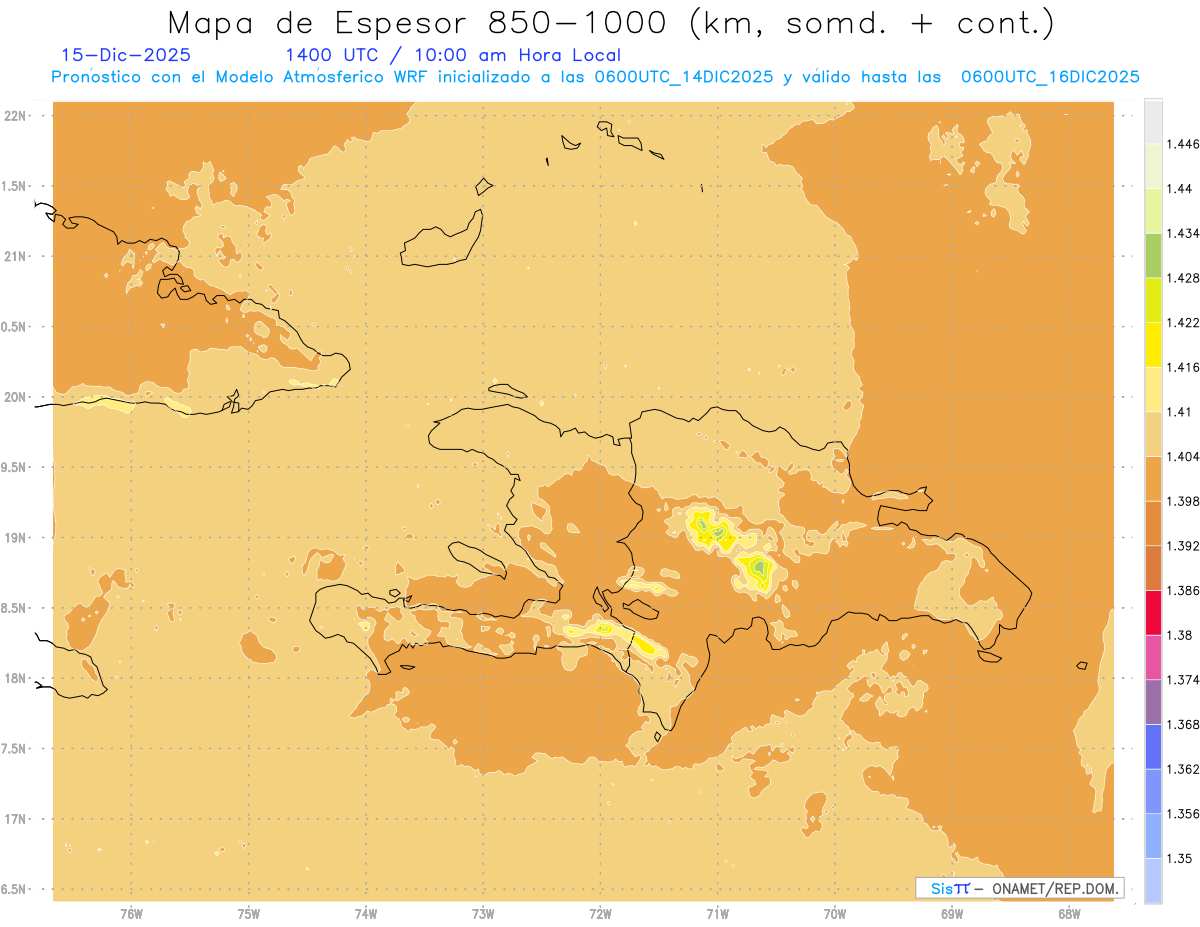Select the 22N latitude label
Screen dimensions: 1200x927
pyautogui.click(x=16, y=116)
